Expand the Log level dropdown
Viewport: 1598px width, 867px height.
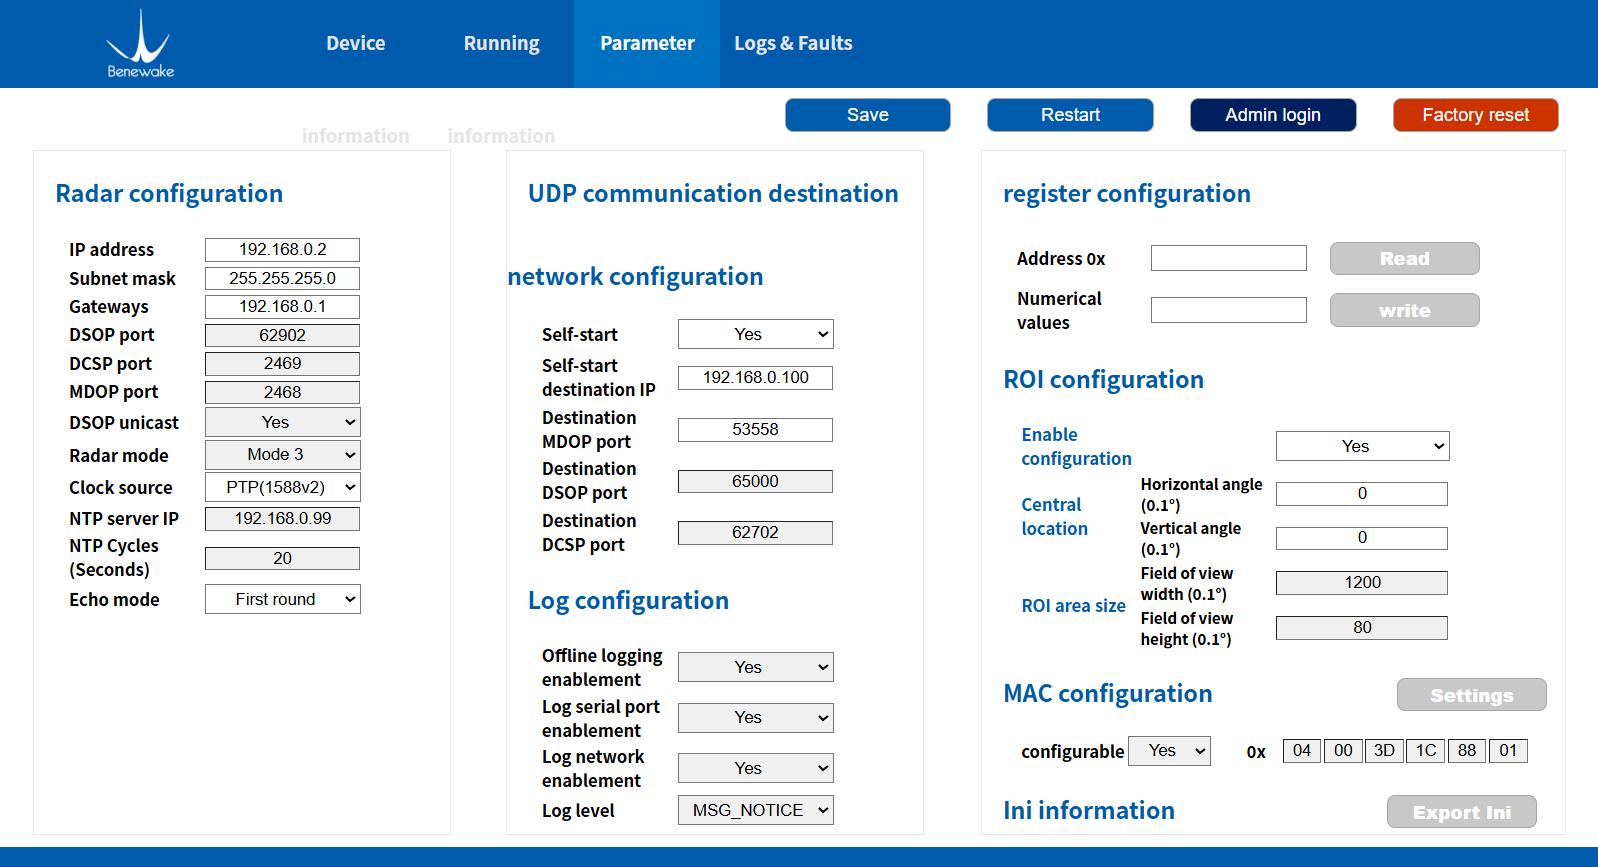click(x=756, y=810)
